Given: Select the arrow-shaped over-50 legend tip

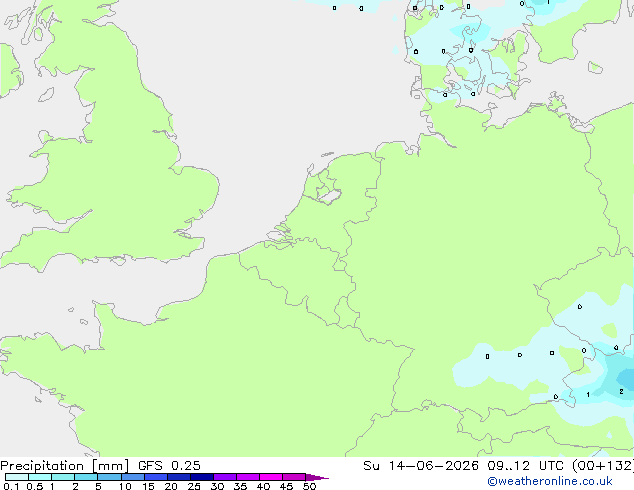Looking at the screenshot, I should 317,478.
